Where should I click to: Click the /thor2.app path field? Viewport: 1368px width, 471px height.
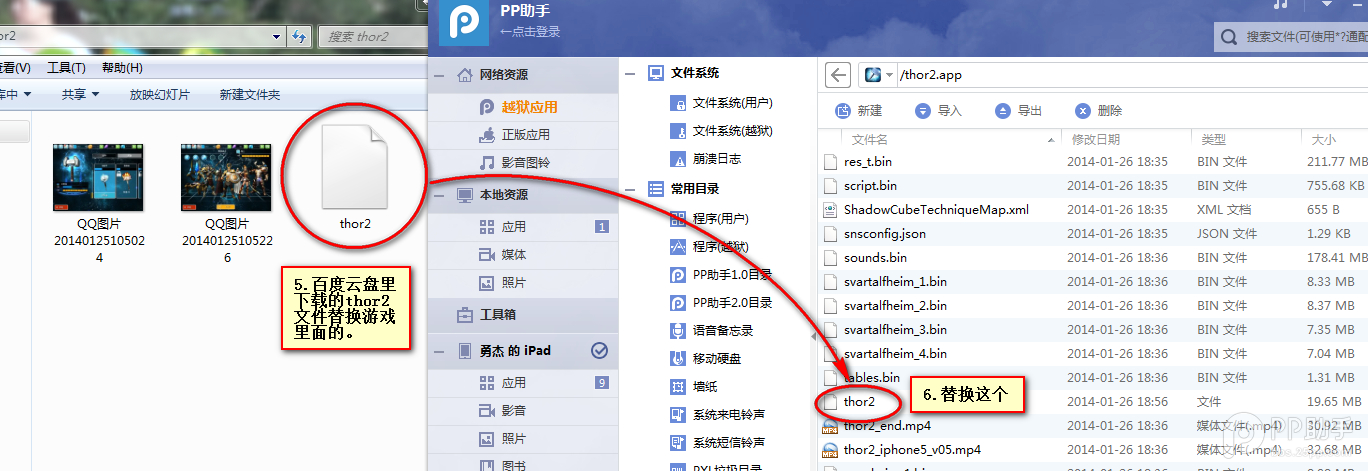pyautogui.click(x=1113, y=75)
